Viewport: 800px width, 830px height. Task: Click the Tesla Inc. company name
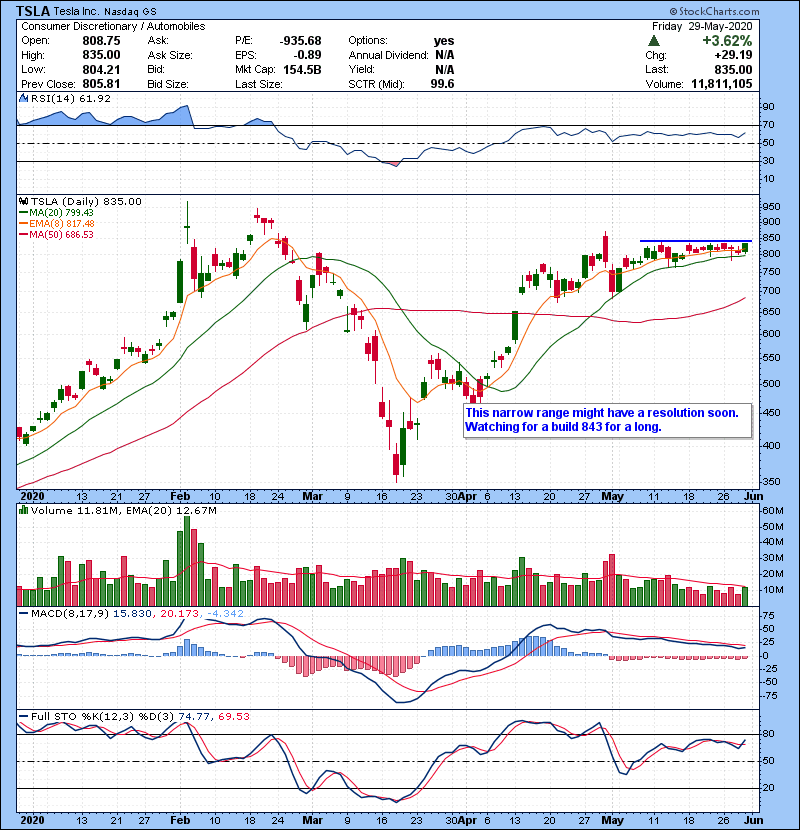pos(77,12)
